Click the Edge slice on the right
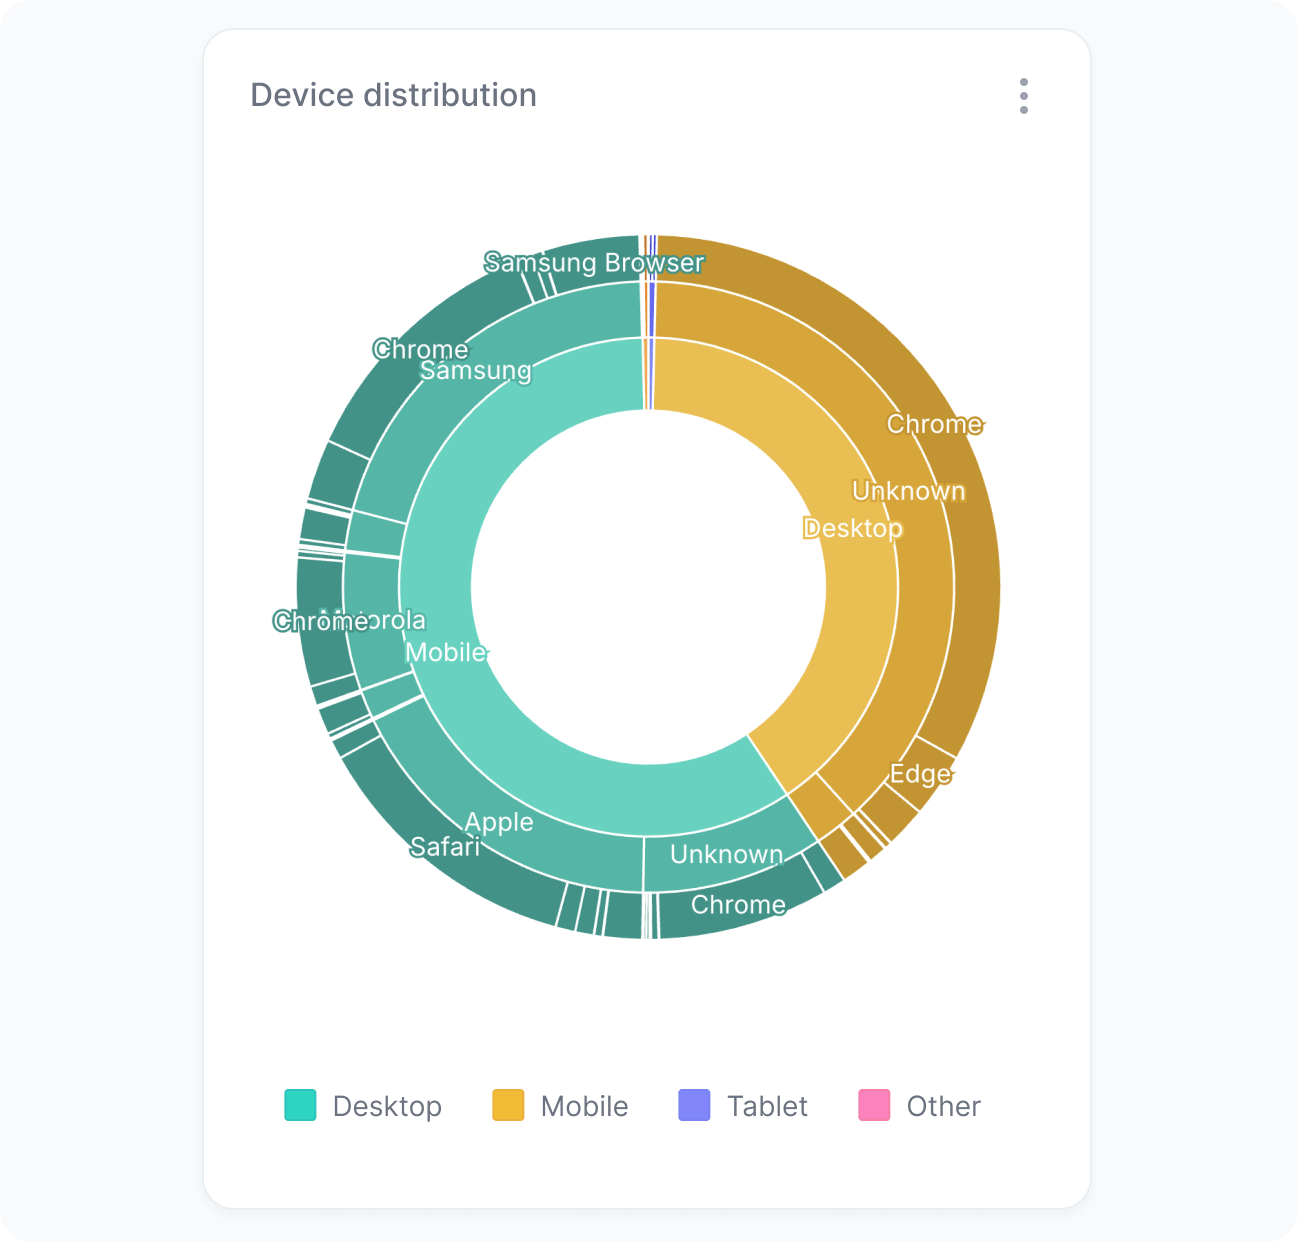Viewport: 1298px width, 1242px height. click(920, 774)
